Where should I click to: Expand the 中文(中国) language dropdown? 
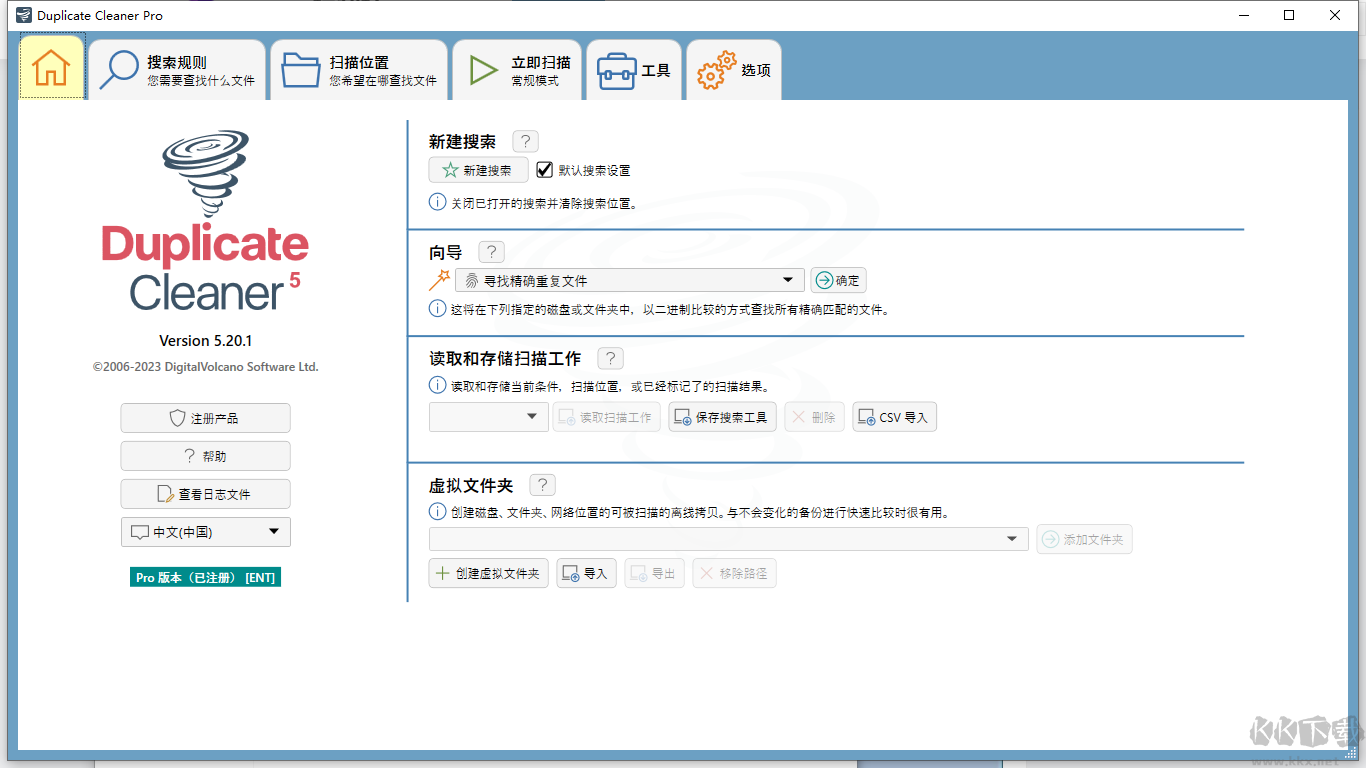(x=205, y=532)
